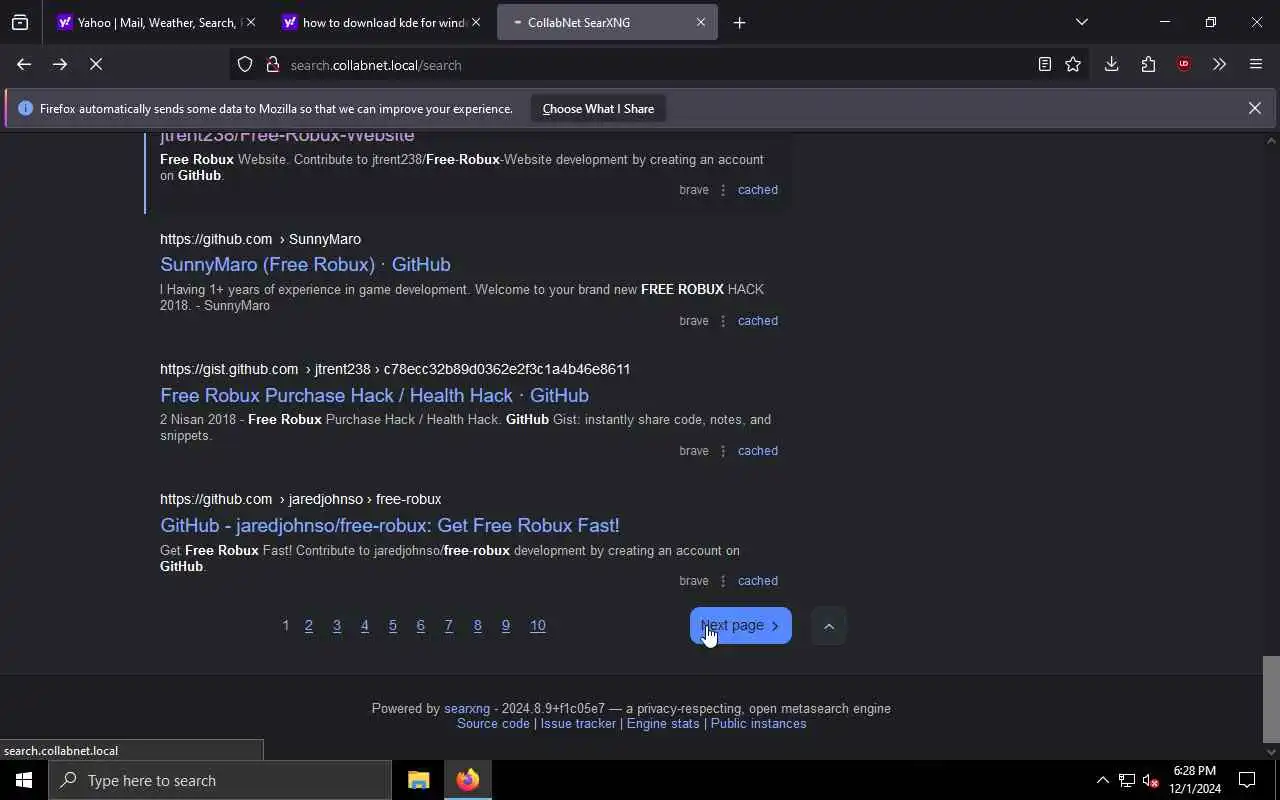Screen dimensions: 1280x800
Task: Switch to how to download kde tab
Action: [x=381, y=22]
